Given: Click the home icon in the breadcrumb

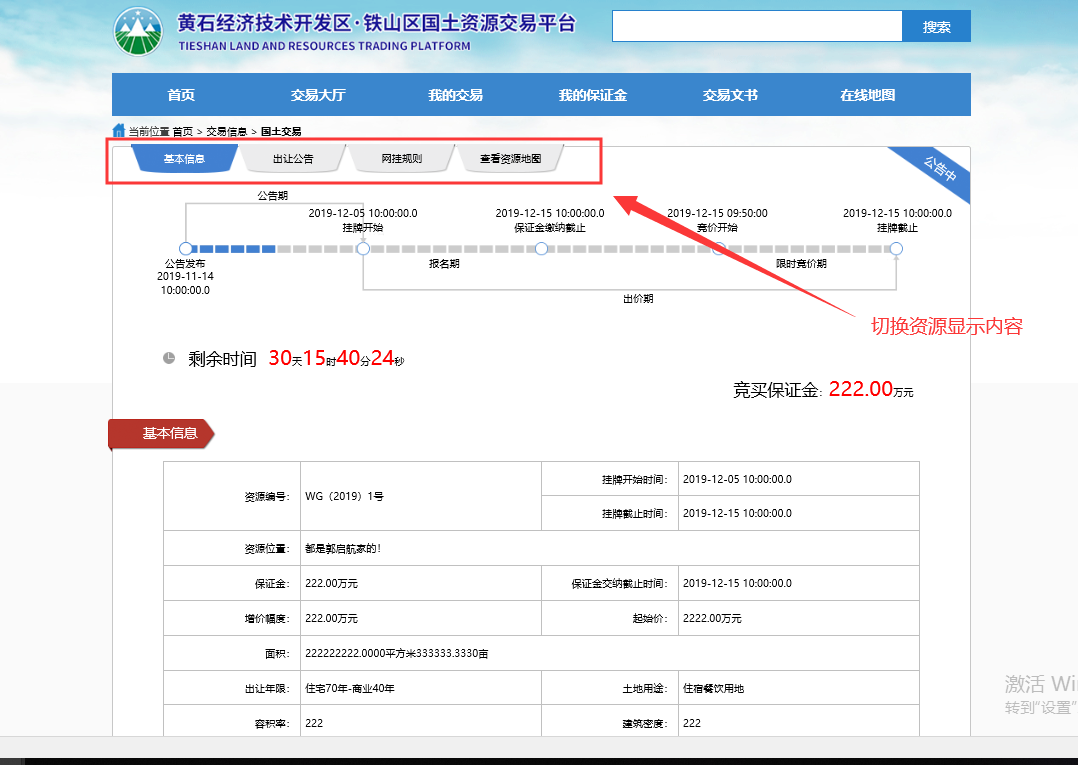Looking at the screenshot, I should [x=119, y=131].
